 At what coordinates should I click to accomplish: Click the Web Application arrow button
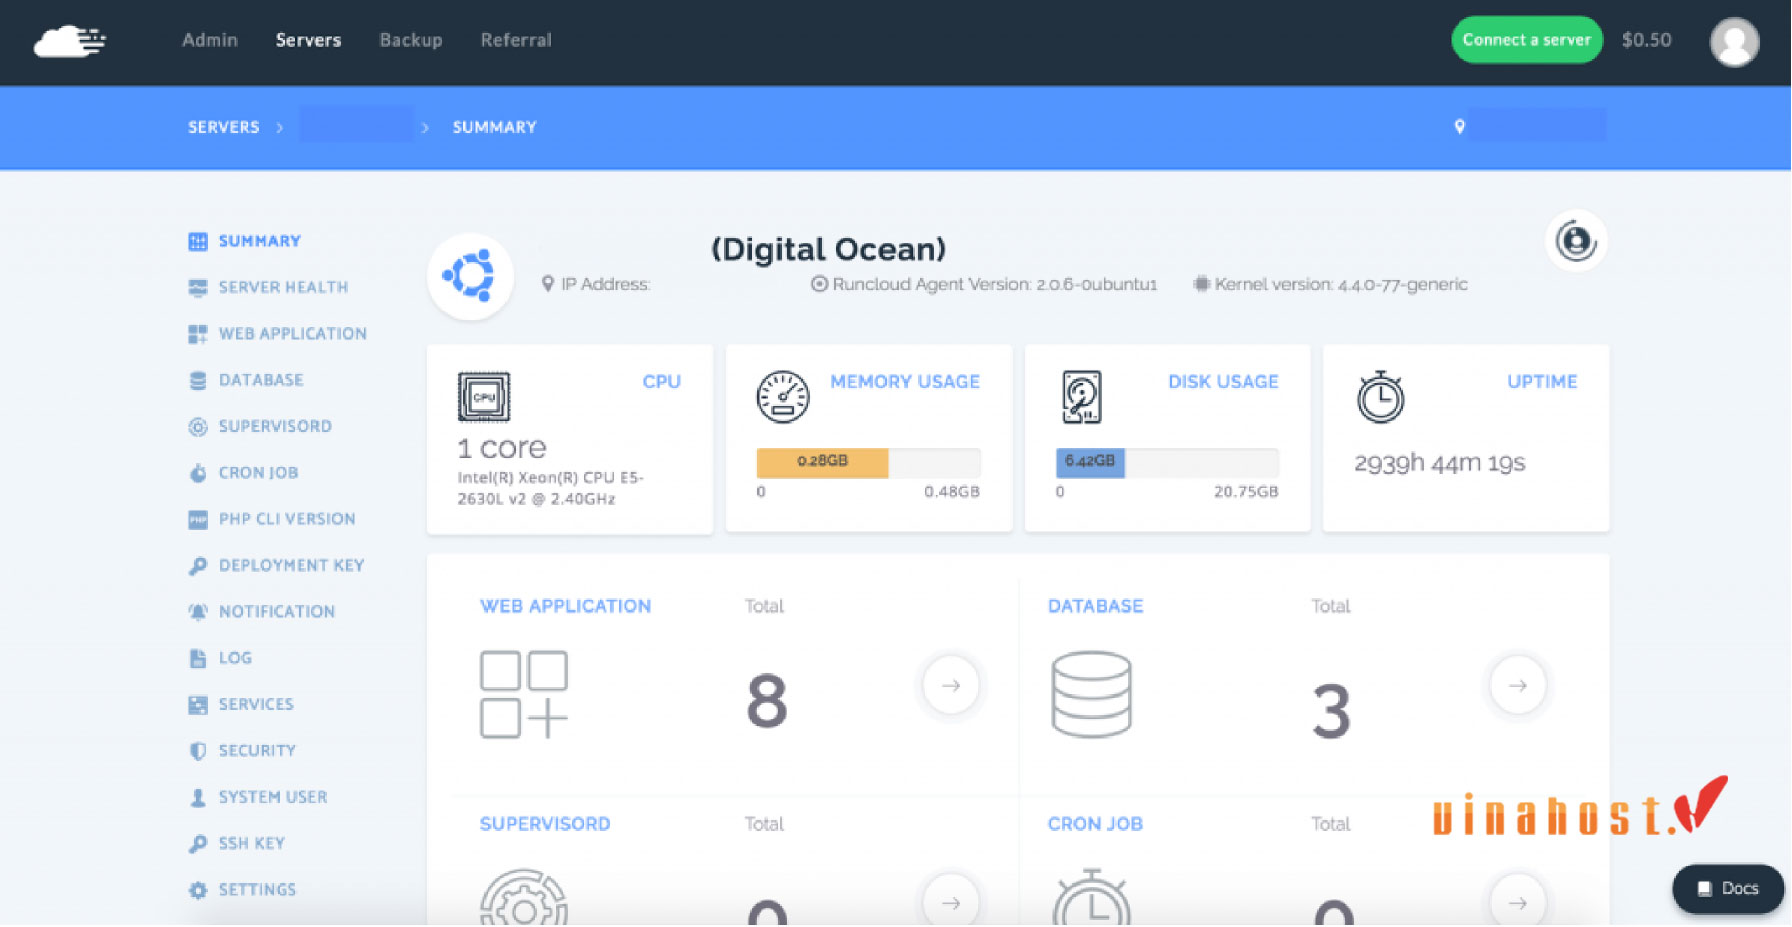pyautogui.click(x=951, y=686)
